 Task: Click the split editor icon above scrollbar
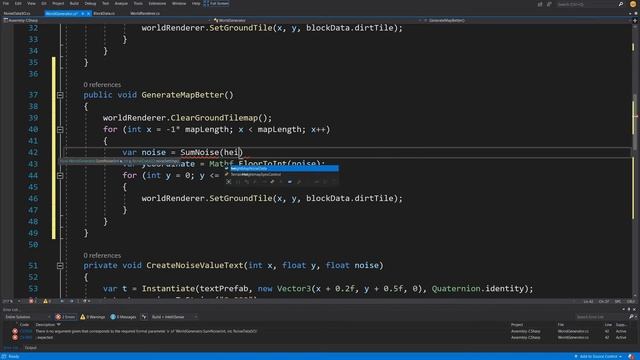pyautogui.click(x=635, y=20)
